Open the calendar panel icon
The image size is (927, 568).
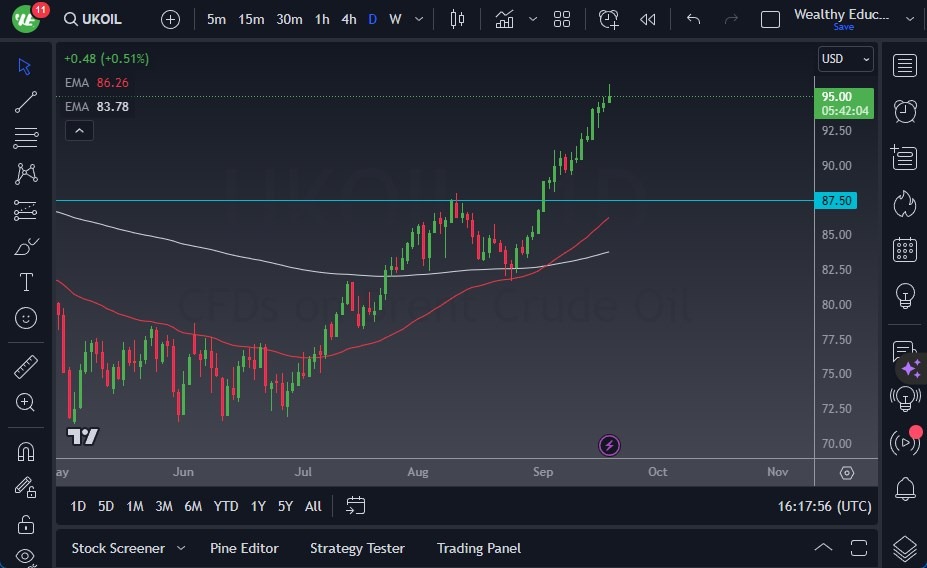pos(905,249)
